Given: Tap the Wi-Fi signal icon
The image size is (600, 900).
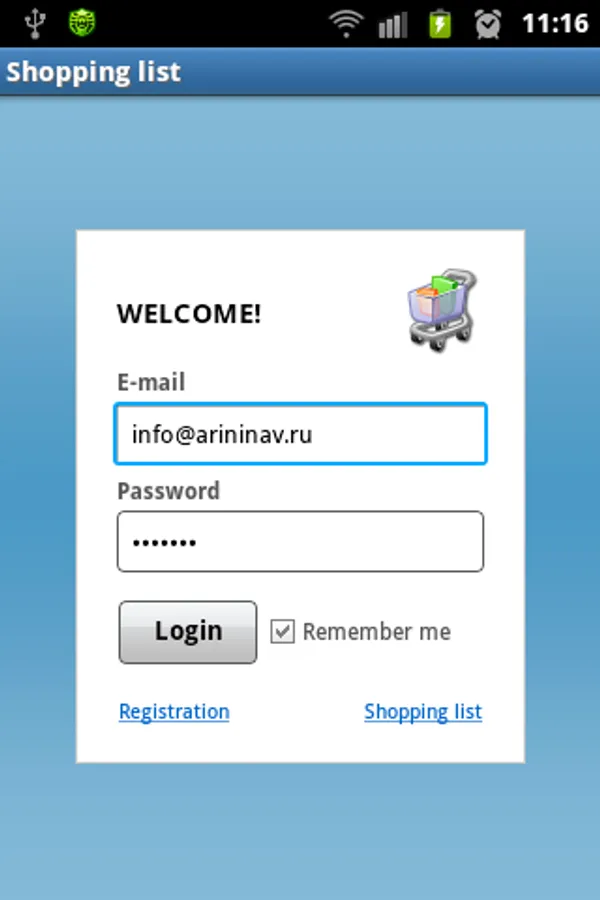Looking at the screenshot, I should point(346,24).
